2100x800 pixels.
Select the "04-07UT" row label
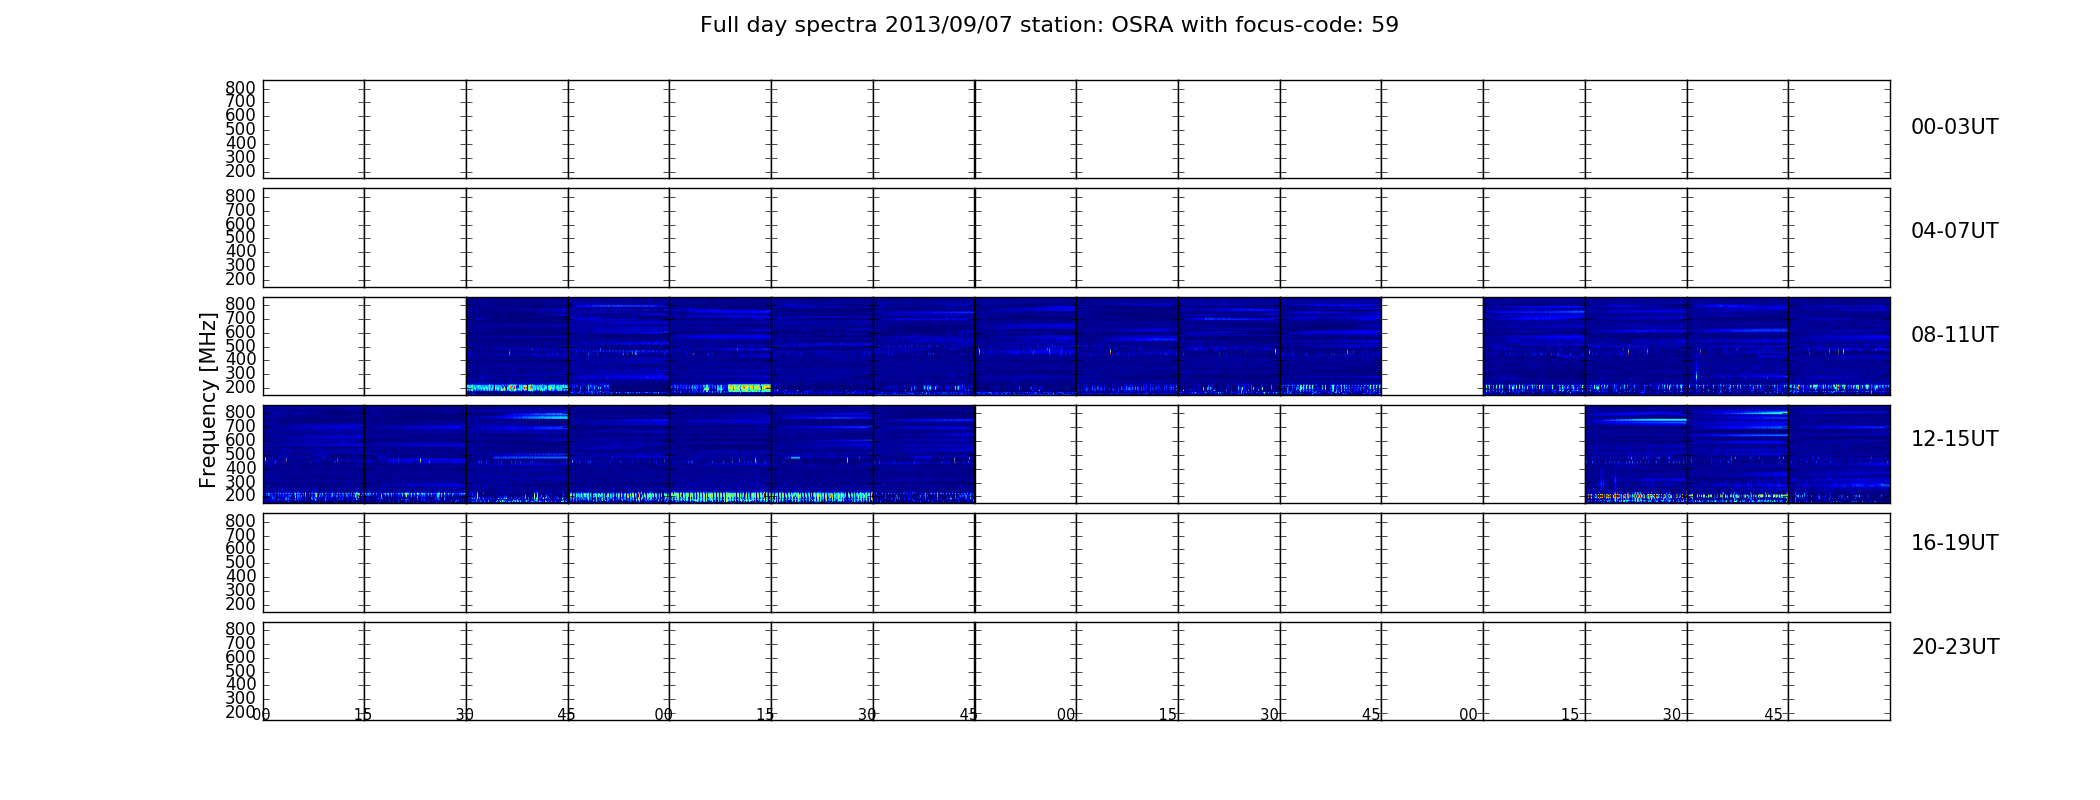point(1954,231)
